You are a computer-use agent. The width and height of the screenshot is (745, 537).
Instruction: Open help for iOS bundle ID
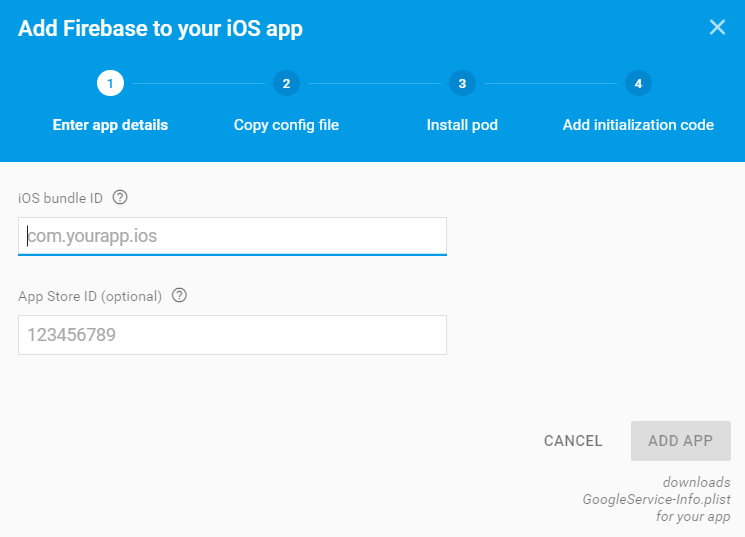click(120, 197)
